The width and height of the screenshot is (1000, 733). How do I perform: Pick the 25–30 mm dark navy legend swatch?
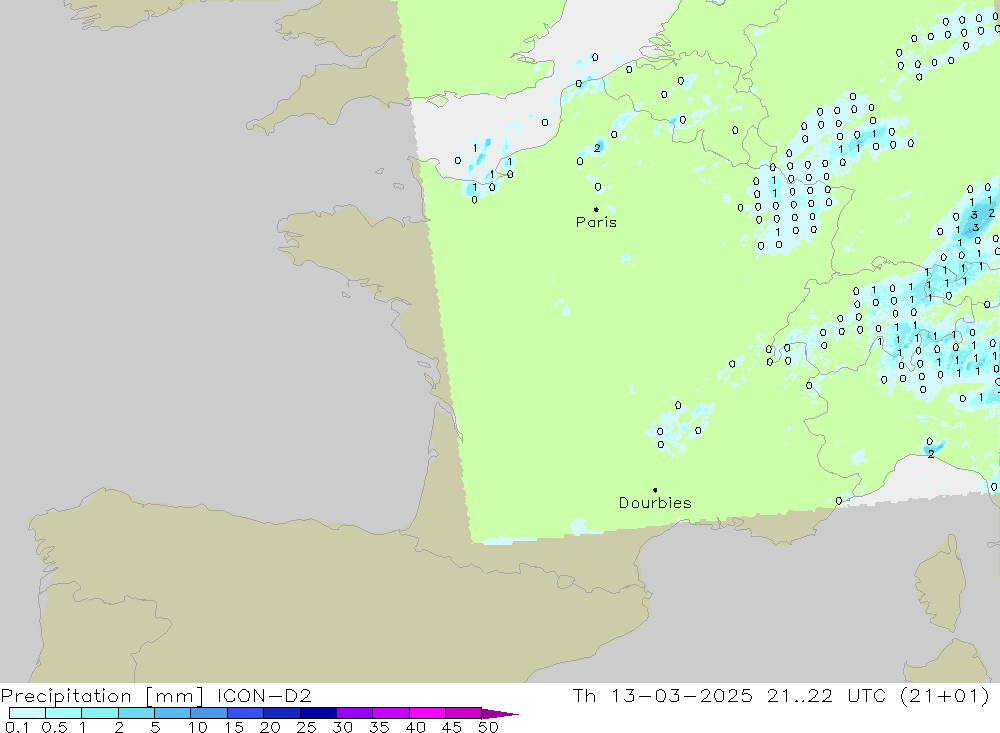318,713
